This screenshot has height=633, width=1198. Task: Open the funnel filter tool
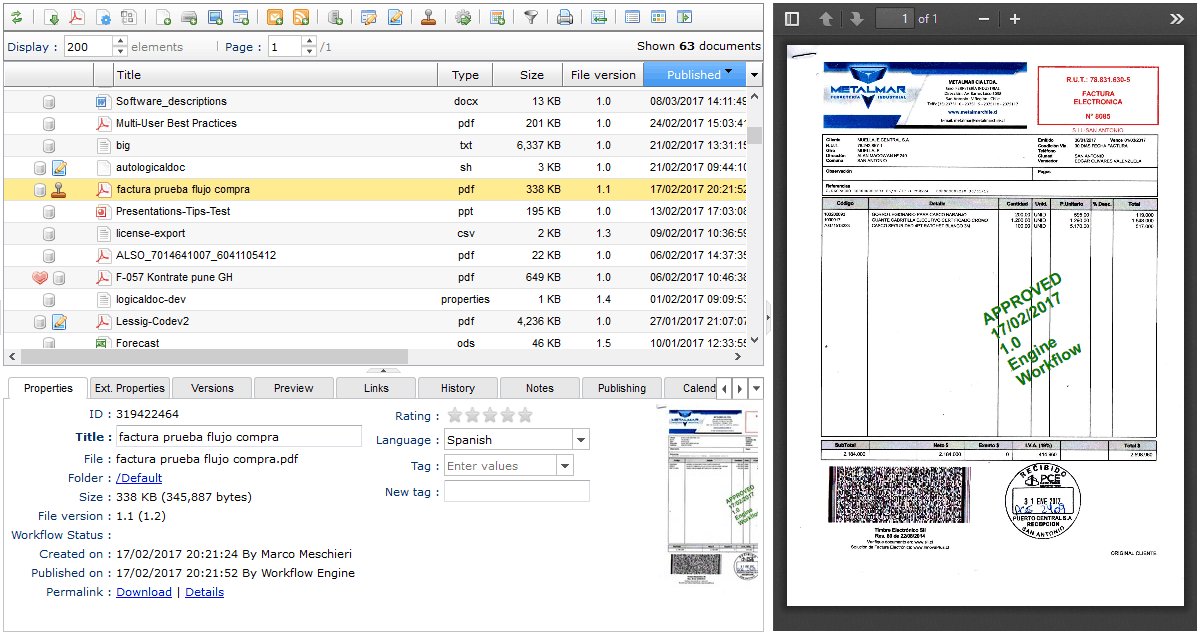pyautogui.click(x=531, y=17)
